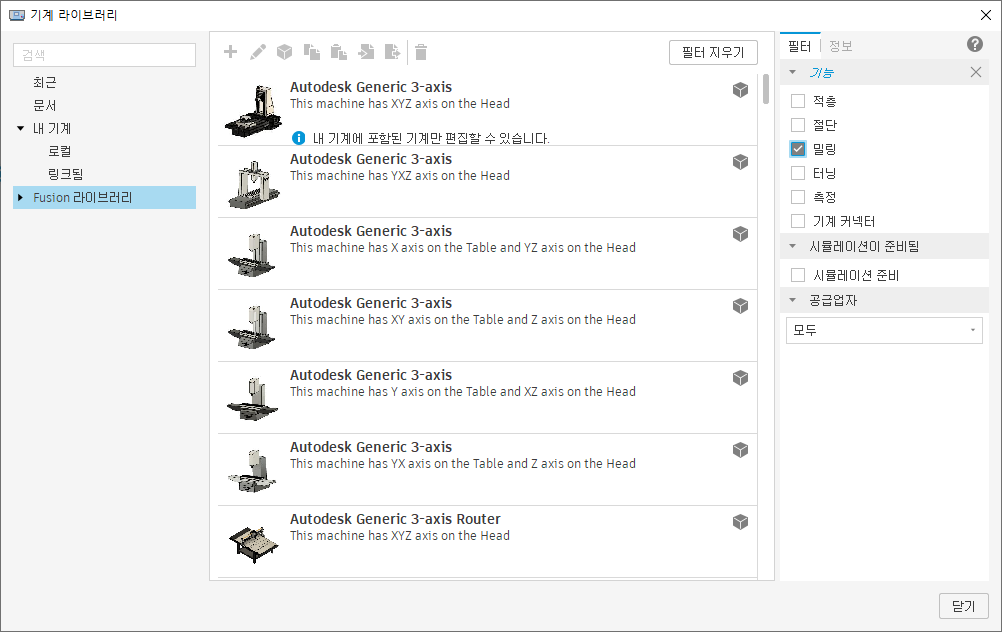Click cube icon on Y Table XZ Head row
This screenshot has height=632, width=1002.
[740, 378]
